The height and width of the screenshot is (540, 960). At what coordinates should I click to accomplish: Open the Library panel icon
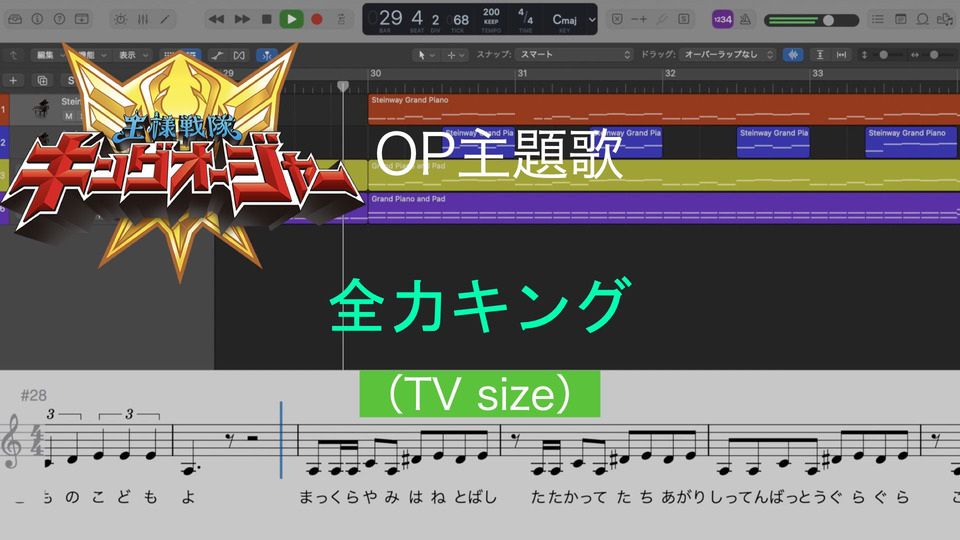15,19
